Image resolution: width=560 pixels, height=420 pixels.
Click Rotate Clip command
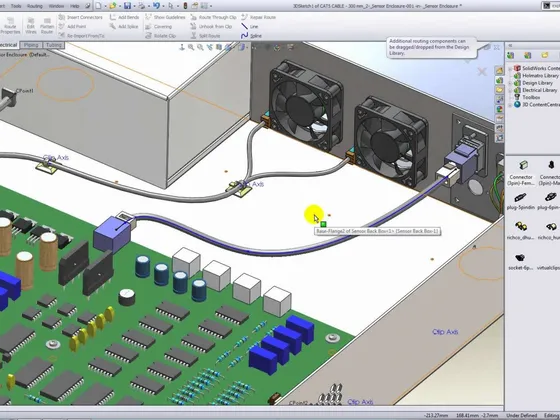click(x=160, y=36)
